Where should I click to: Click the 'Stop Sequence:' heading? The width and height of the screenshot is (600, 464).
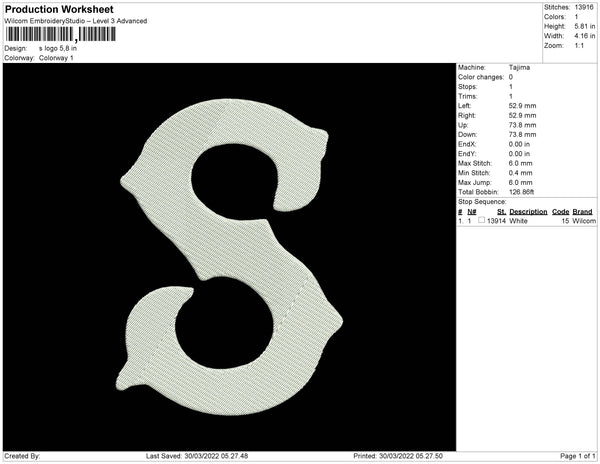(x=482, y=202)
